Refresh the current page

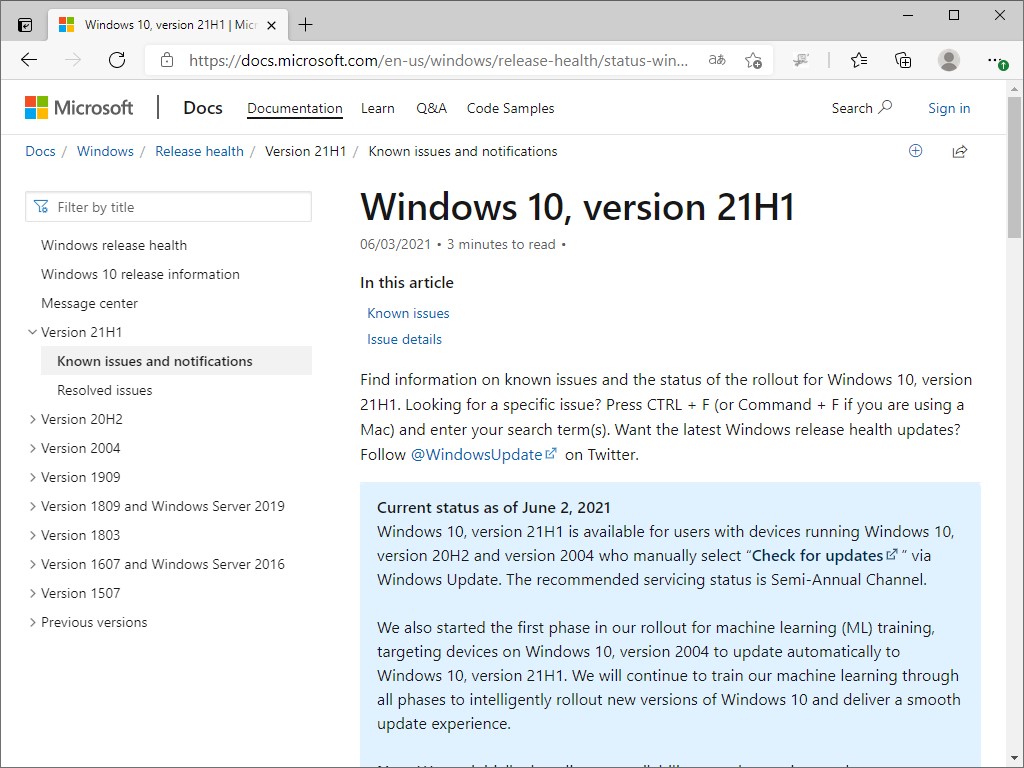click(117, 60)
